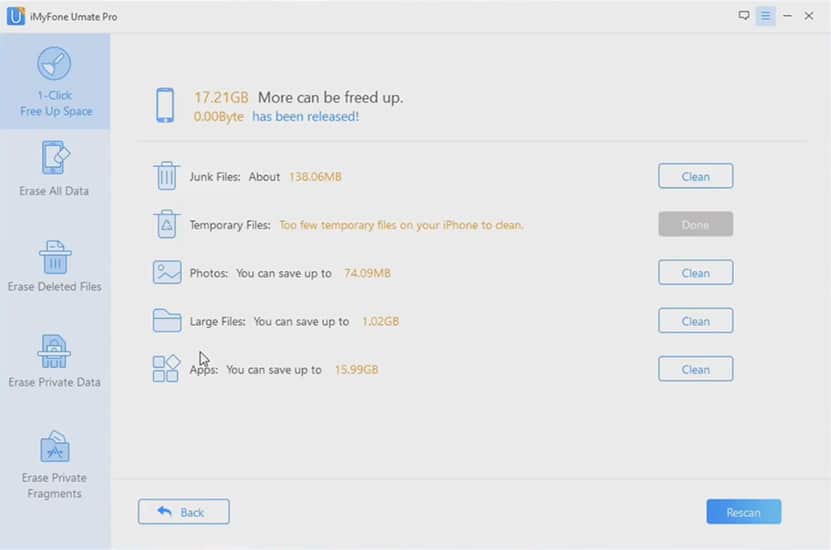Viewport: 831px width, 550px height.
Task: Click the 'Large Files:' label
Action: click(217, 321)
